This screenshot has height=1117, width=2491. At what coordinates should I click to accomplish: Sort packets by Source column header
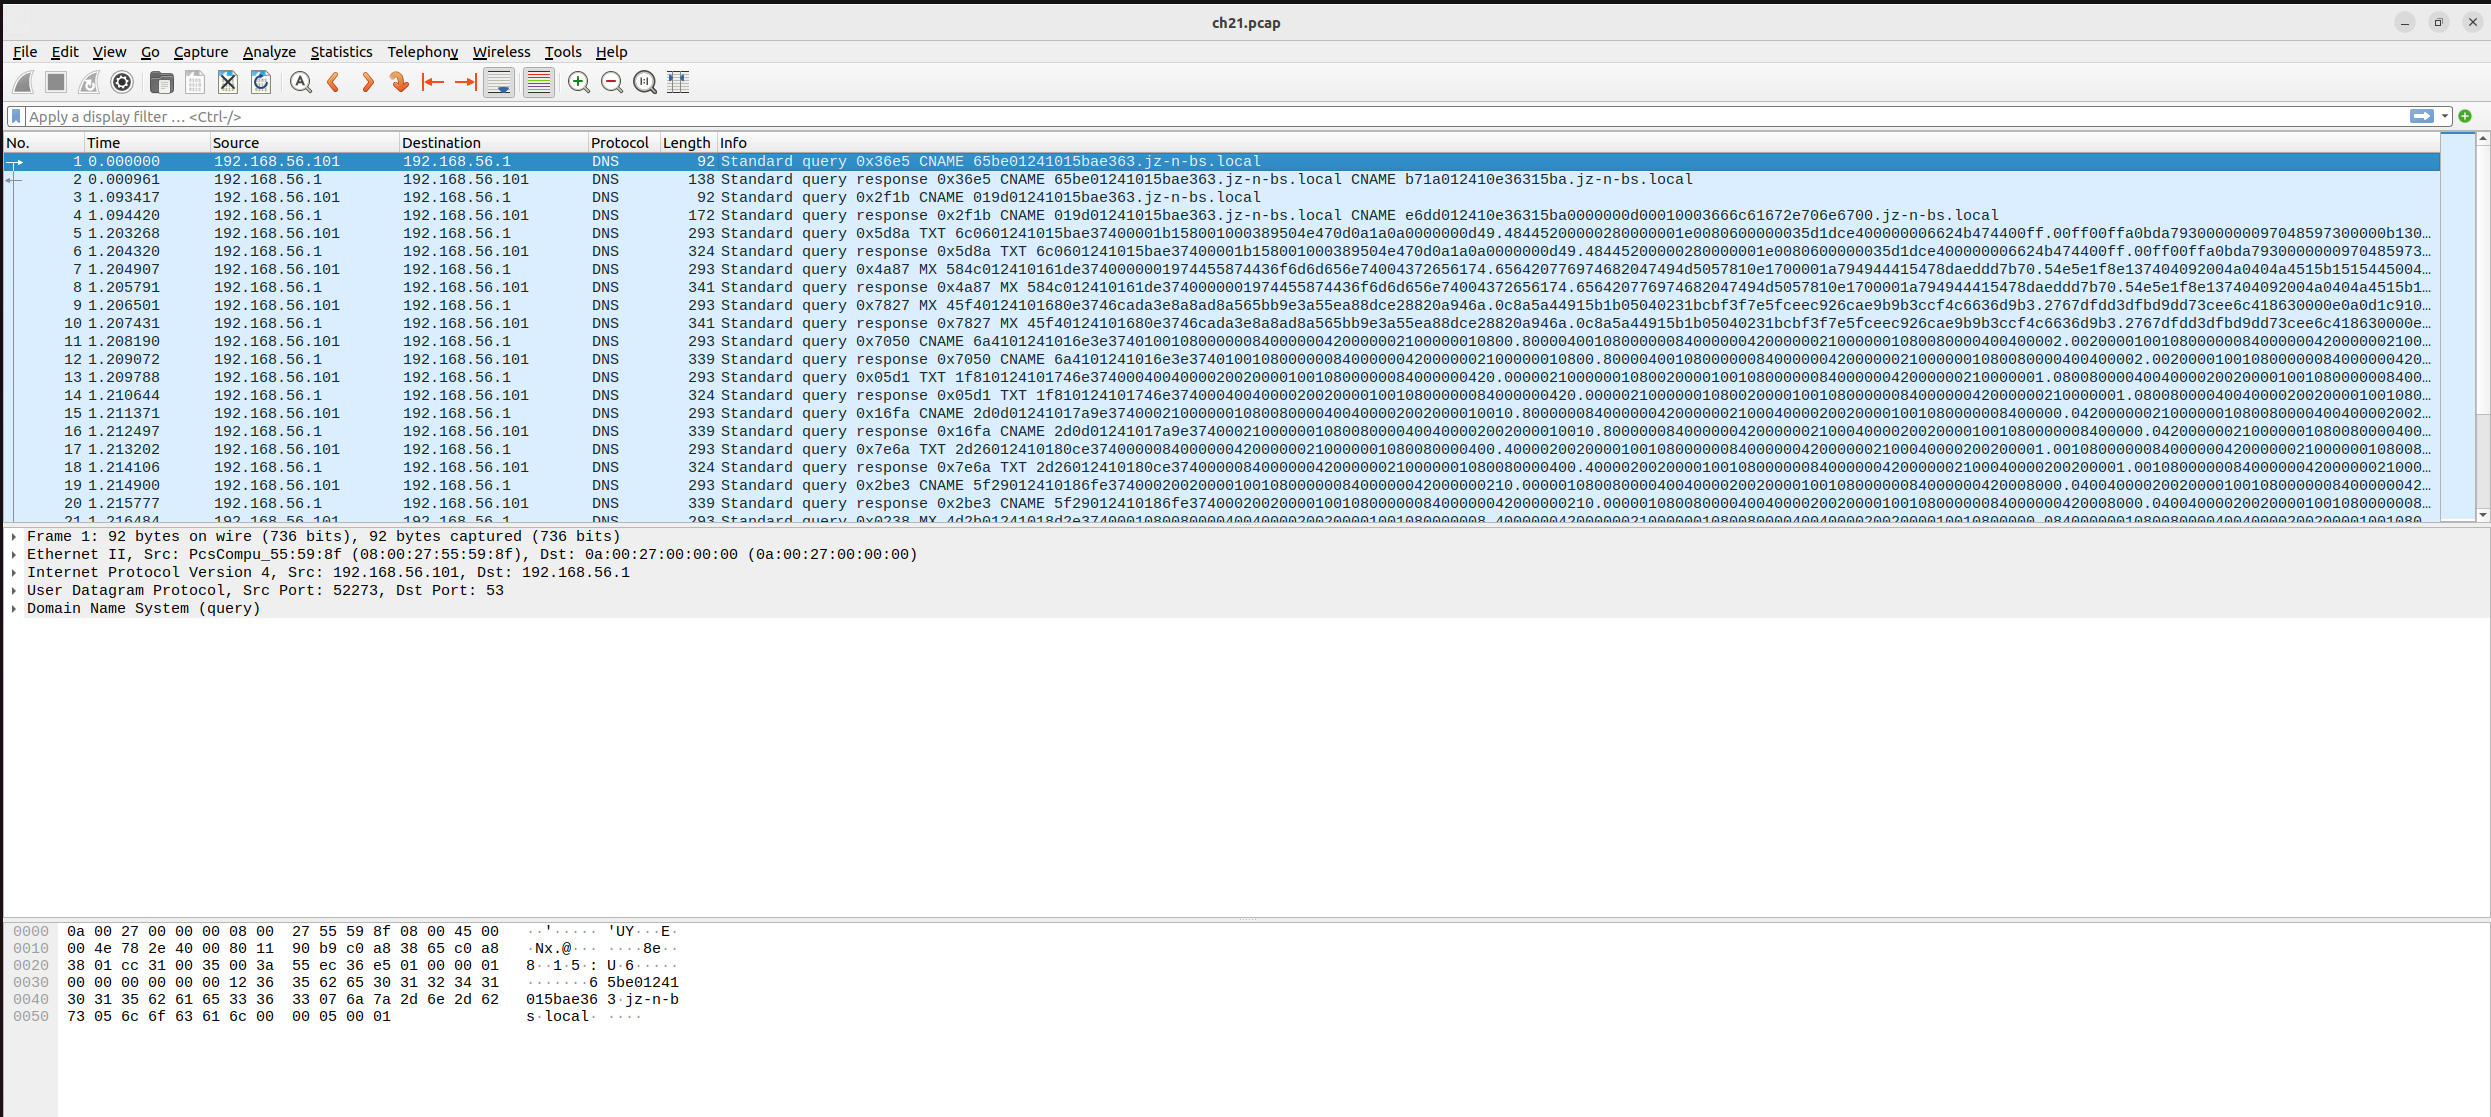pos(304,143)
